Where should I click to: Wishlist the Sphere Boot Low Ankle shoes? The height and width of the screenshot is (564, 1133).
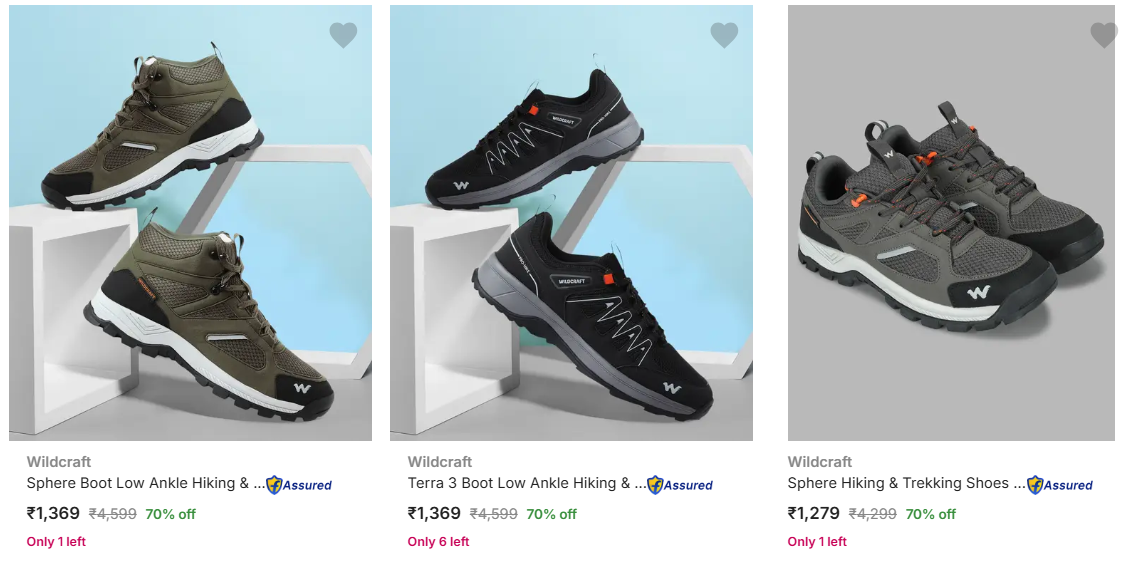tap(343, 36)
